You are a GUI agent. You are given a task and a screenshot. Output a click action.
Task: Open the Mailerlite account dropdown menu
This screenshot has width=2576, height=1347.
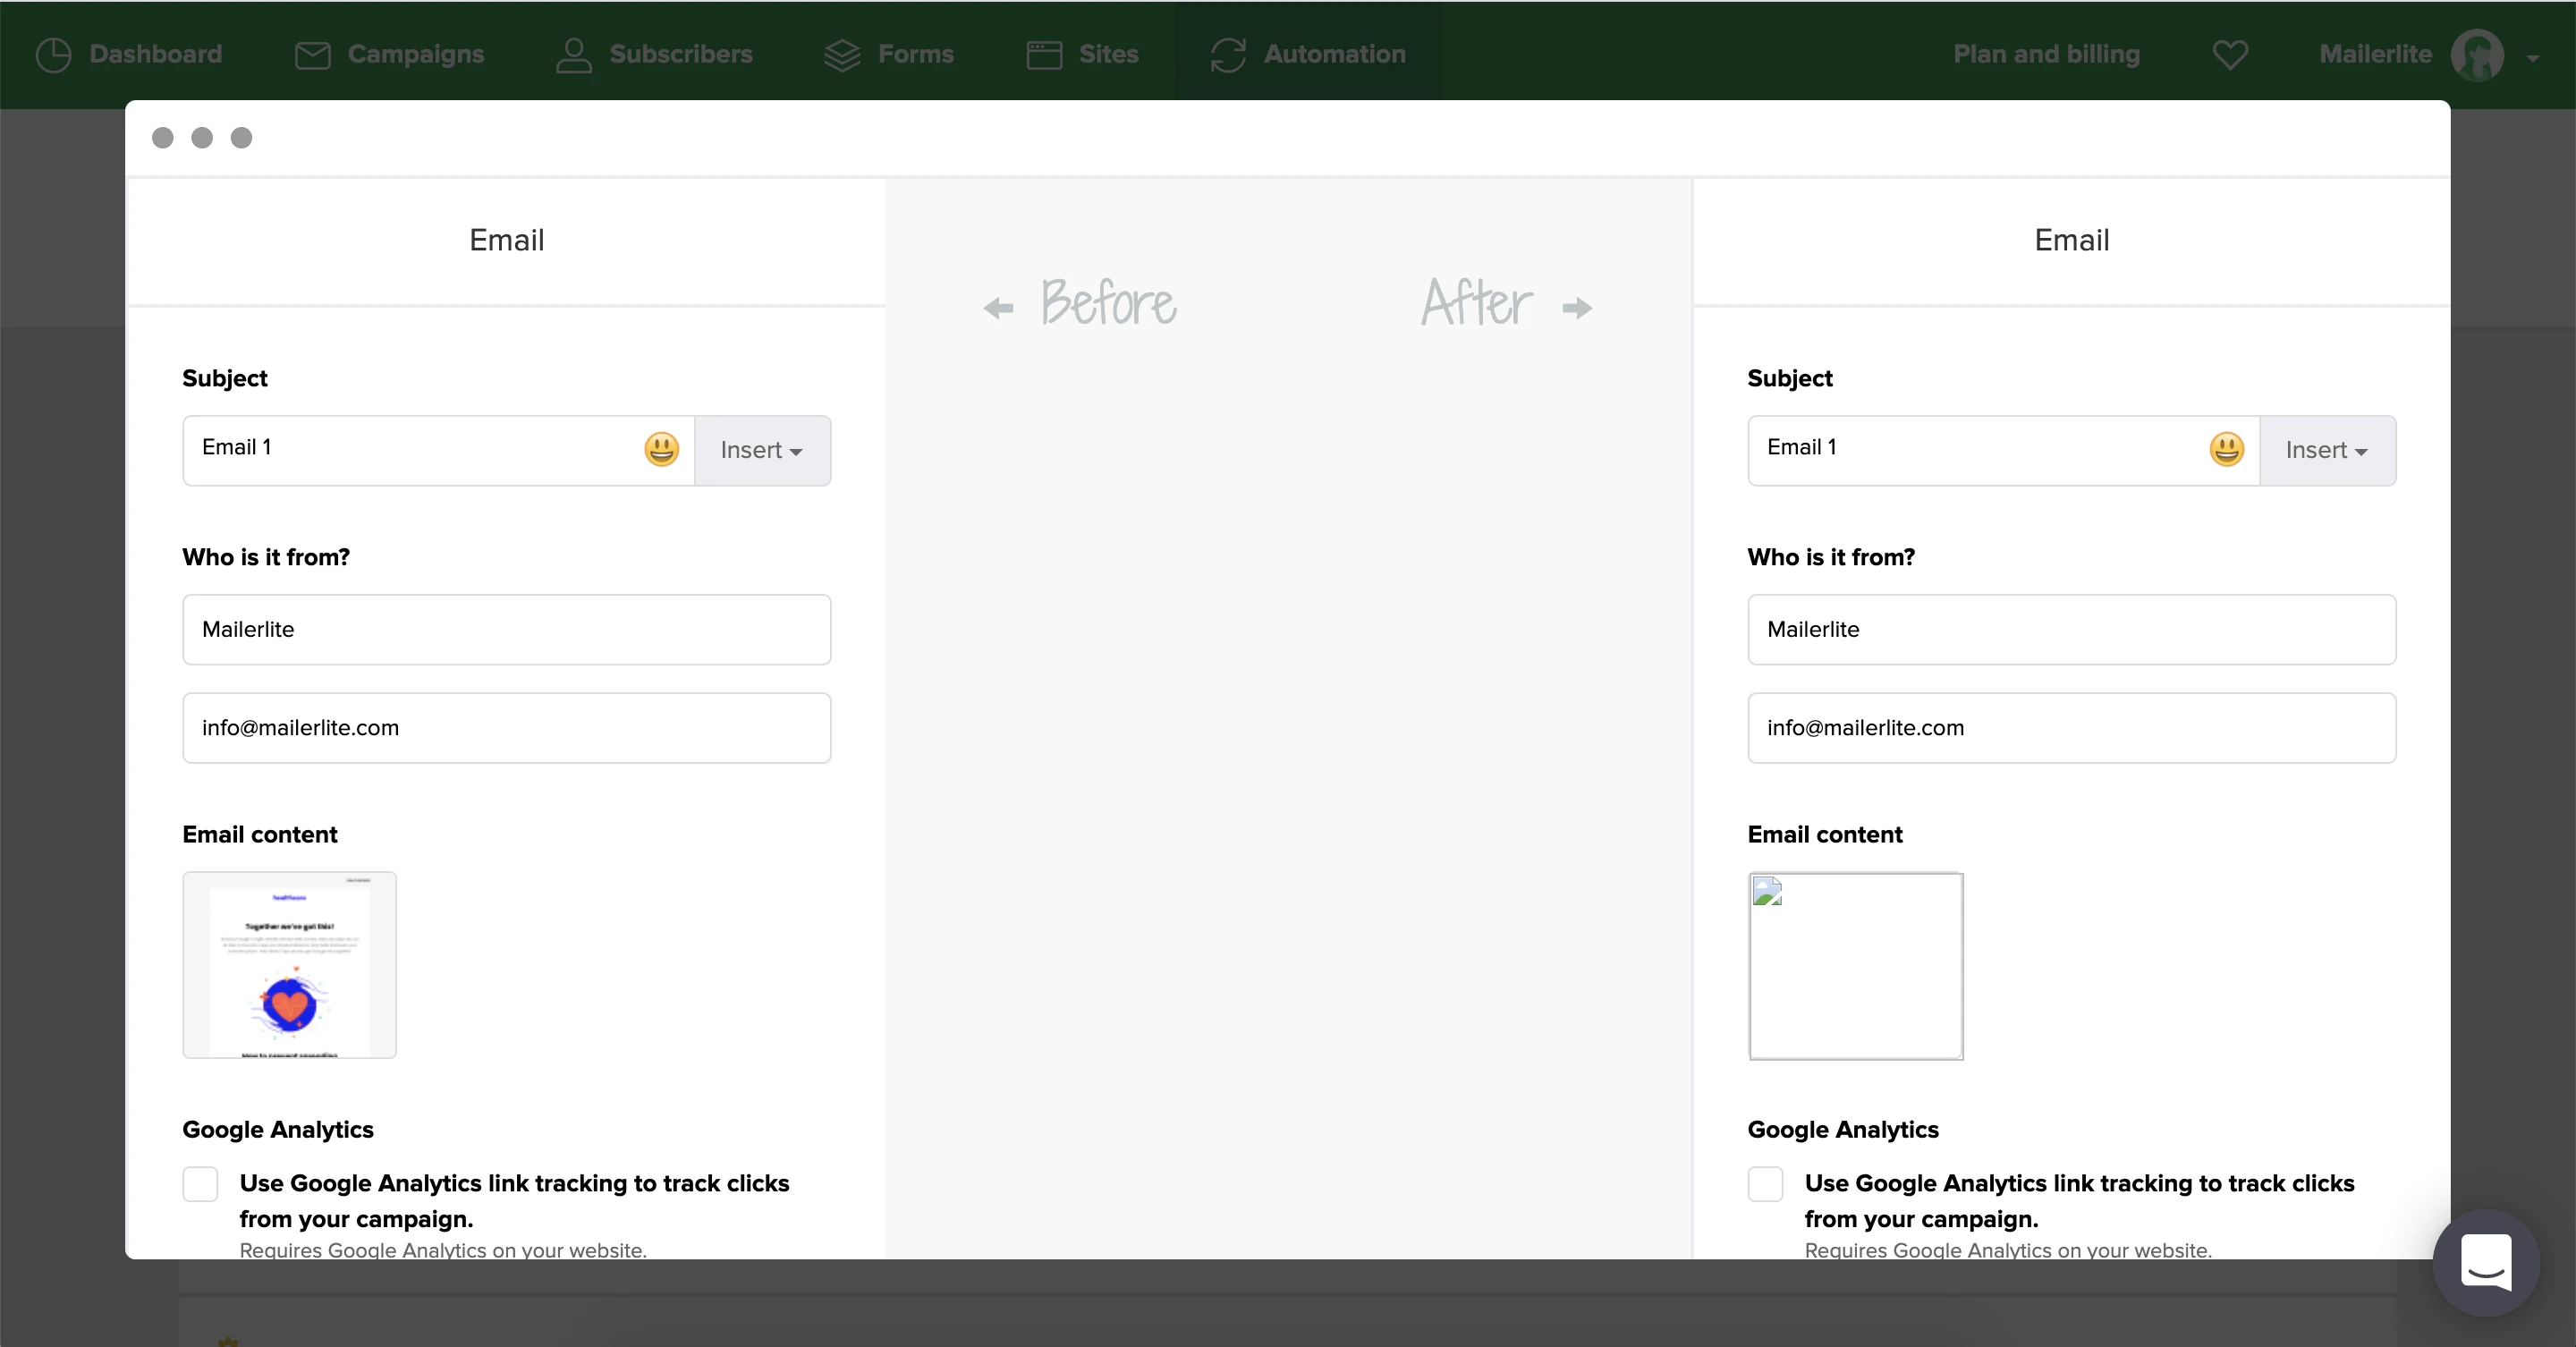2531,57
